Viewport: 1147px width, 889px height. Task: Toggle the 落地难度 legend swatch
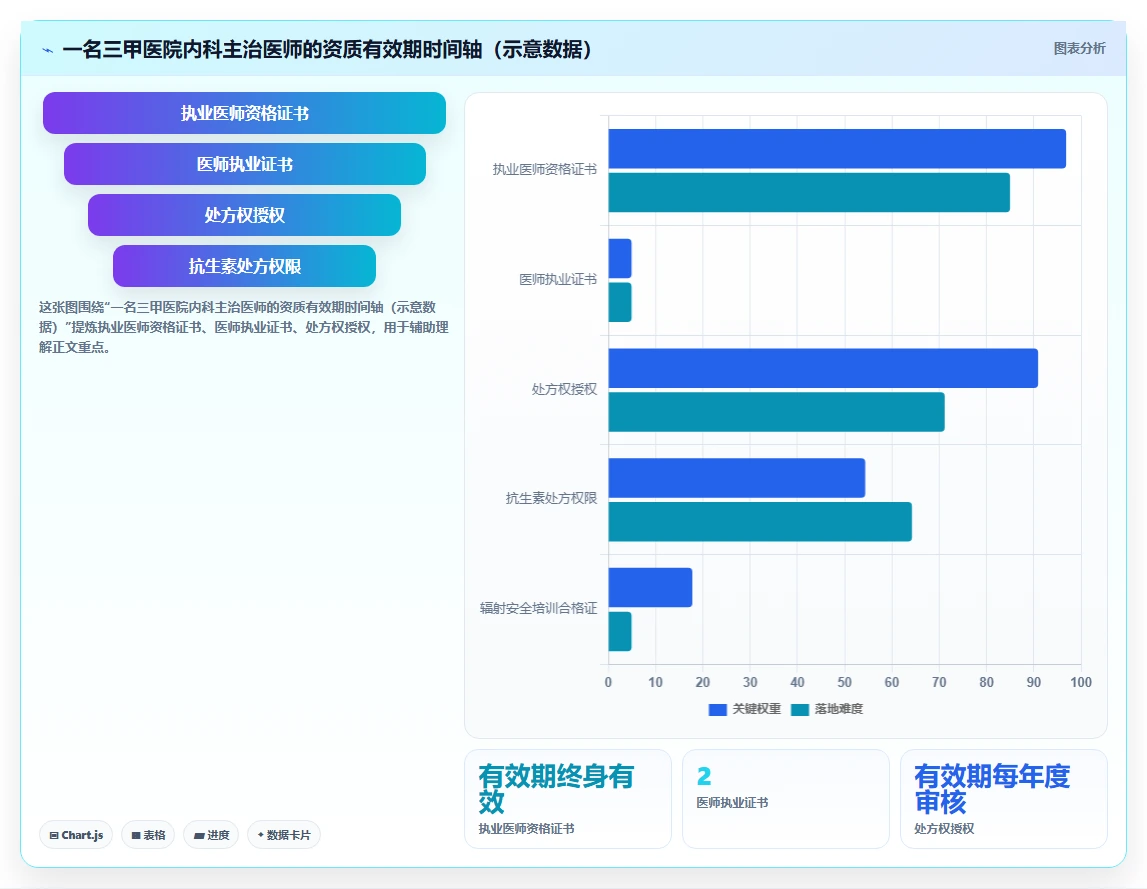click(800, 709)
